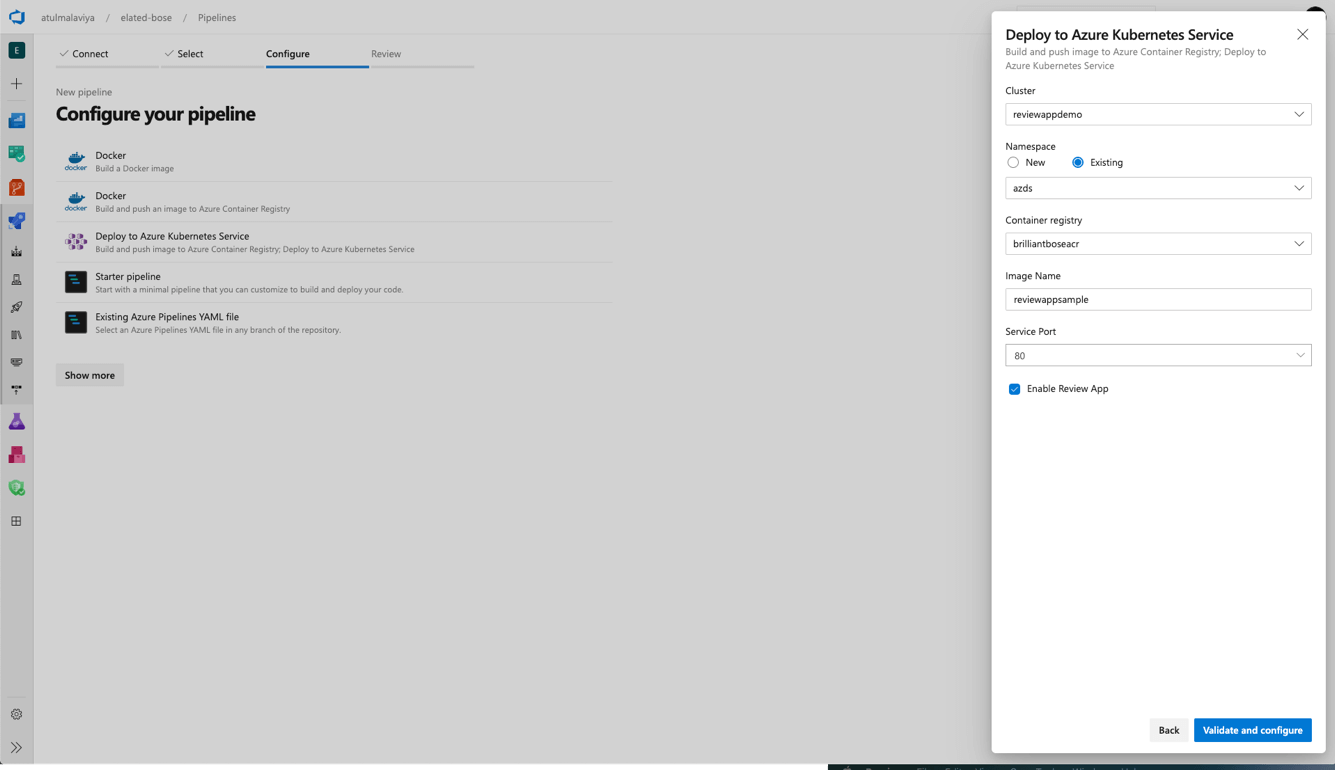This screenshot has height=770, width=1335.
Task: Switch to the Configure step tab
Action: [317, 54]
